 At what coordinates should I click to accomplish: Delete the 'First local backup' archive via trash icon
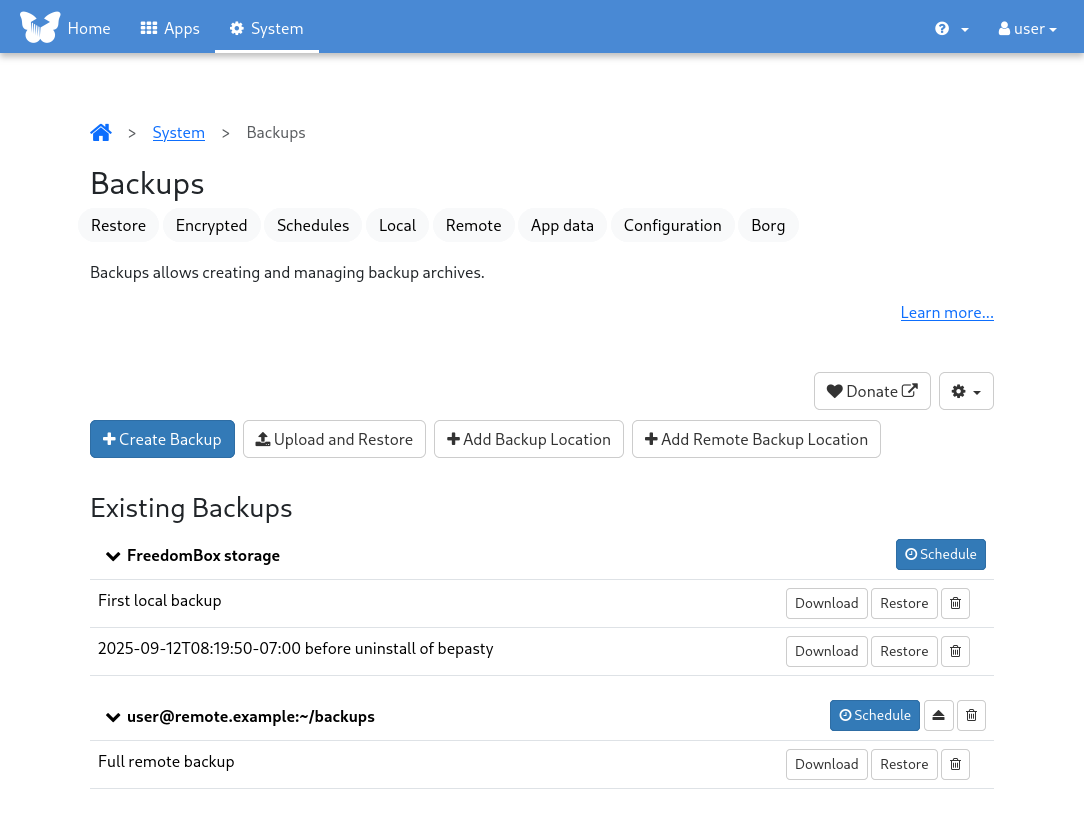955,603
